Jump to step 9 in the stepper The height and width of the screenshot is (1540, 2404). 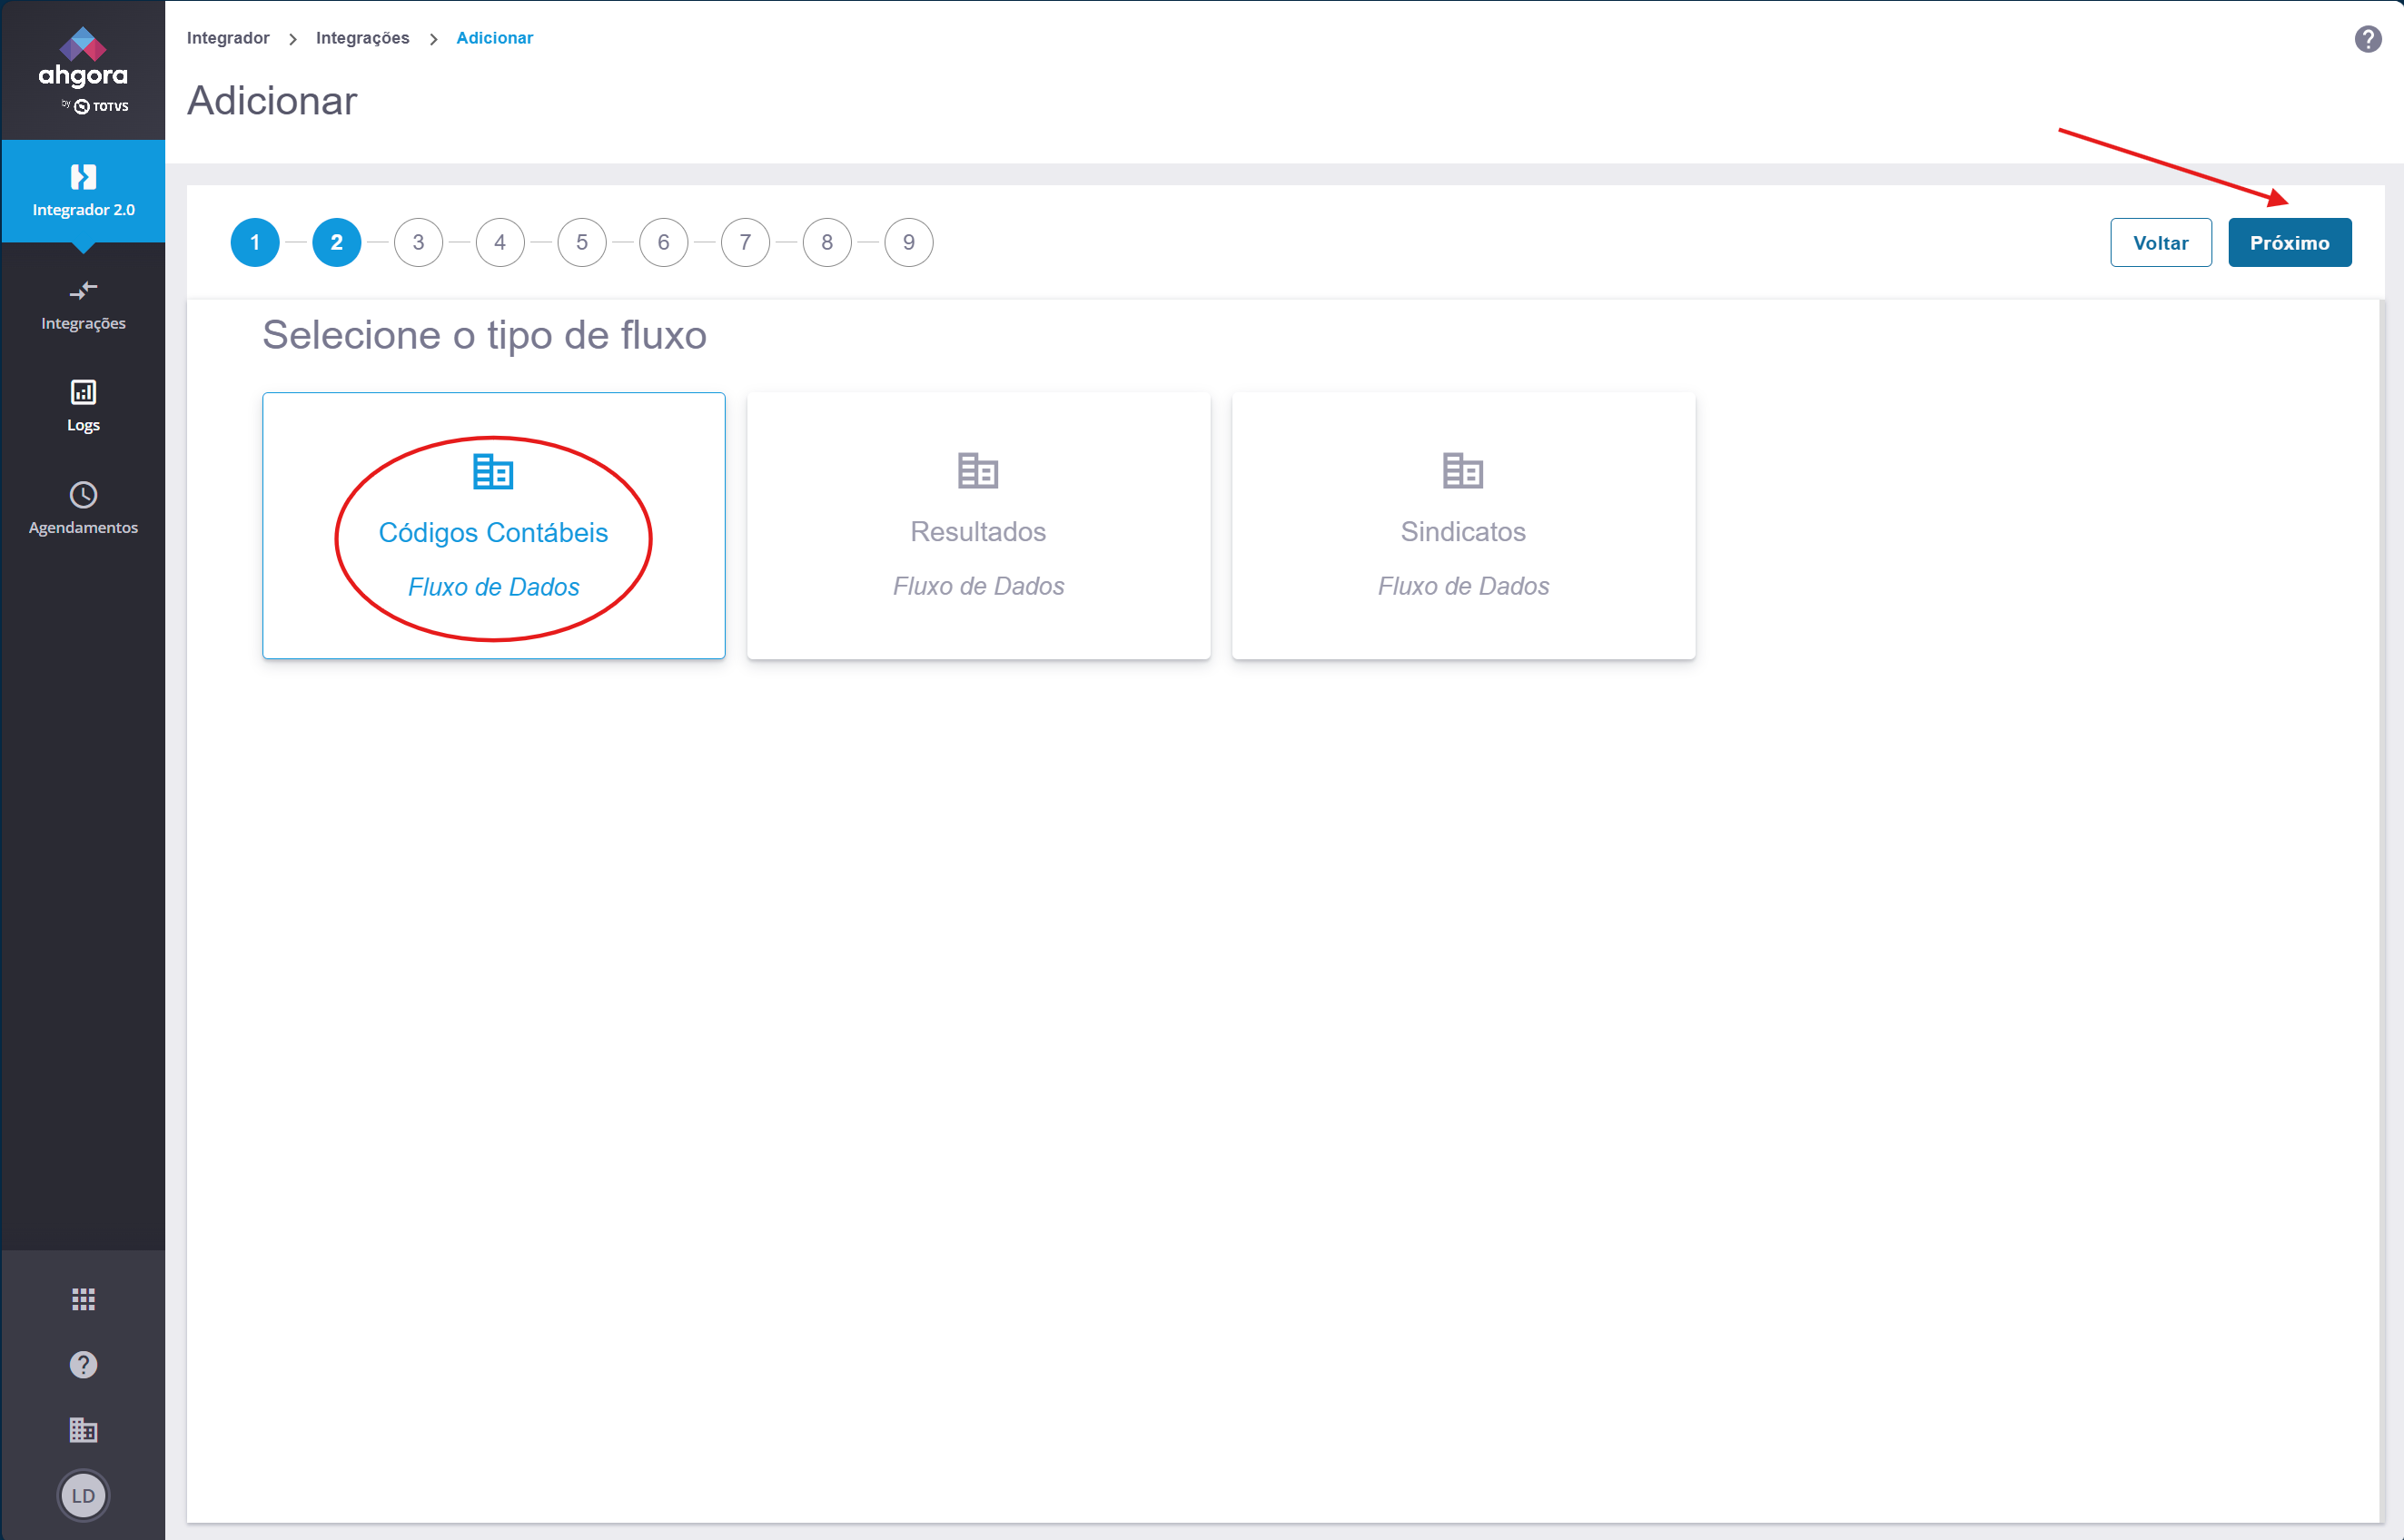pyautogui.click(x=908, y=242)
